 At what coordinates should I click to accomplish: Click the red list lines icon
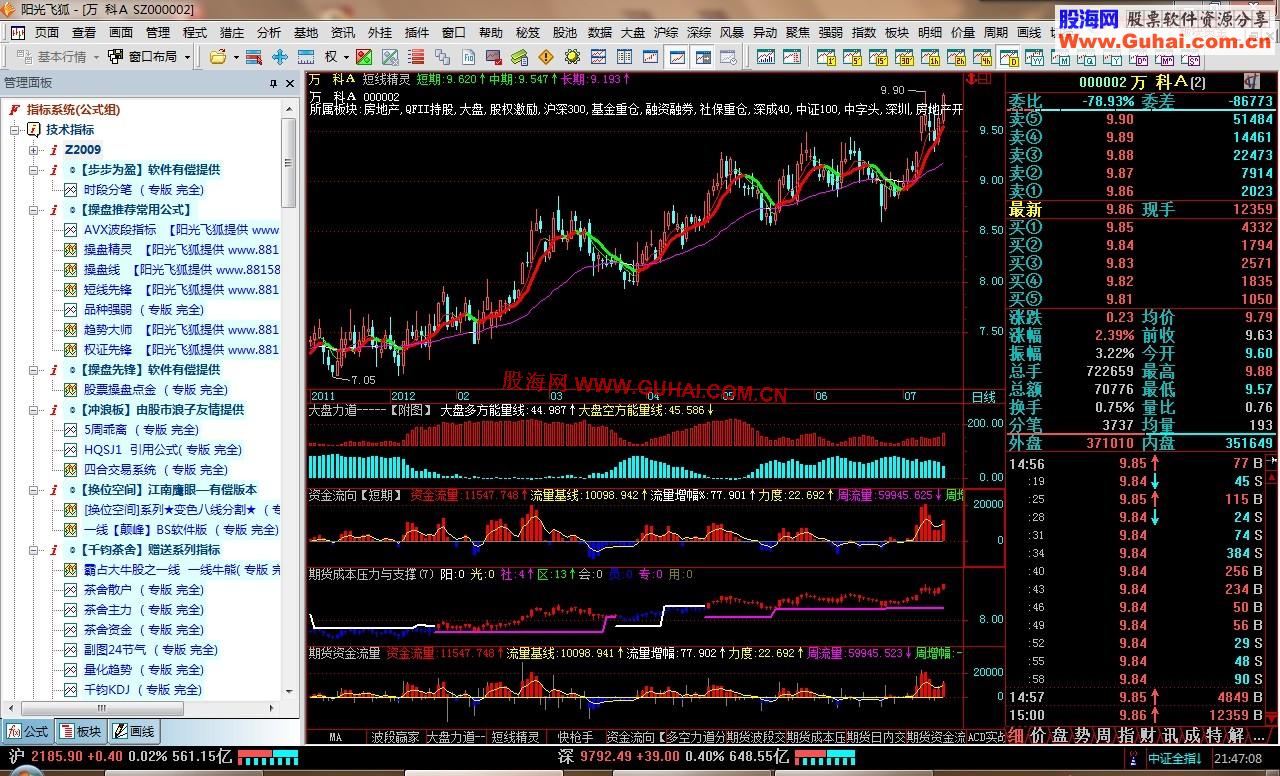coord(416,57)
